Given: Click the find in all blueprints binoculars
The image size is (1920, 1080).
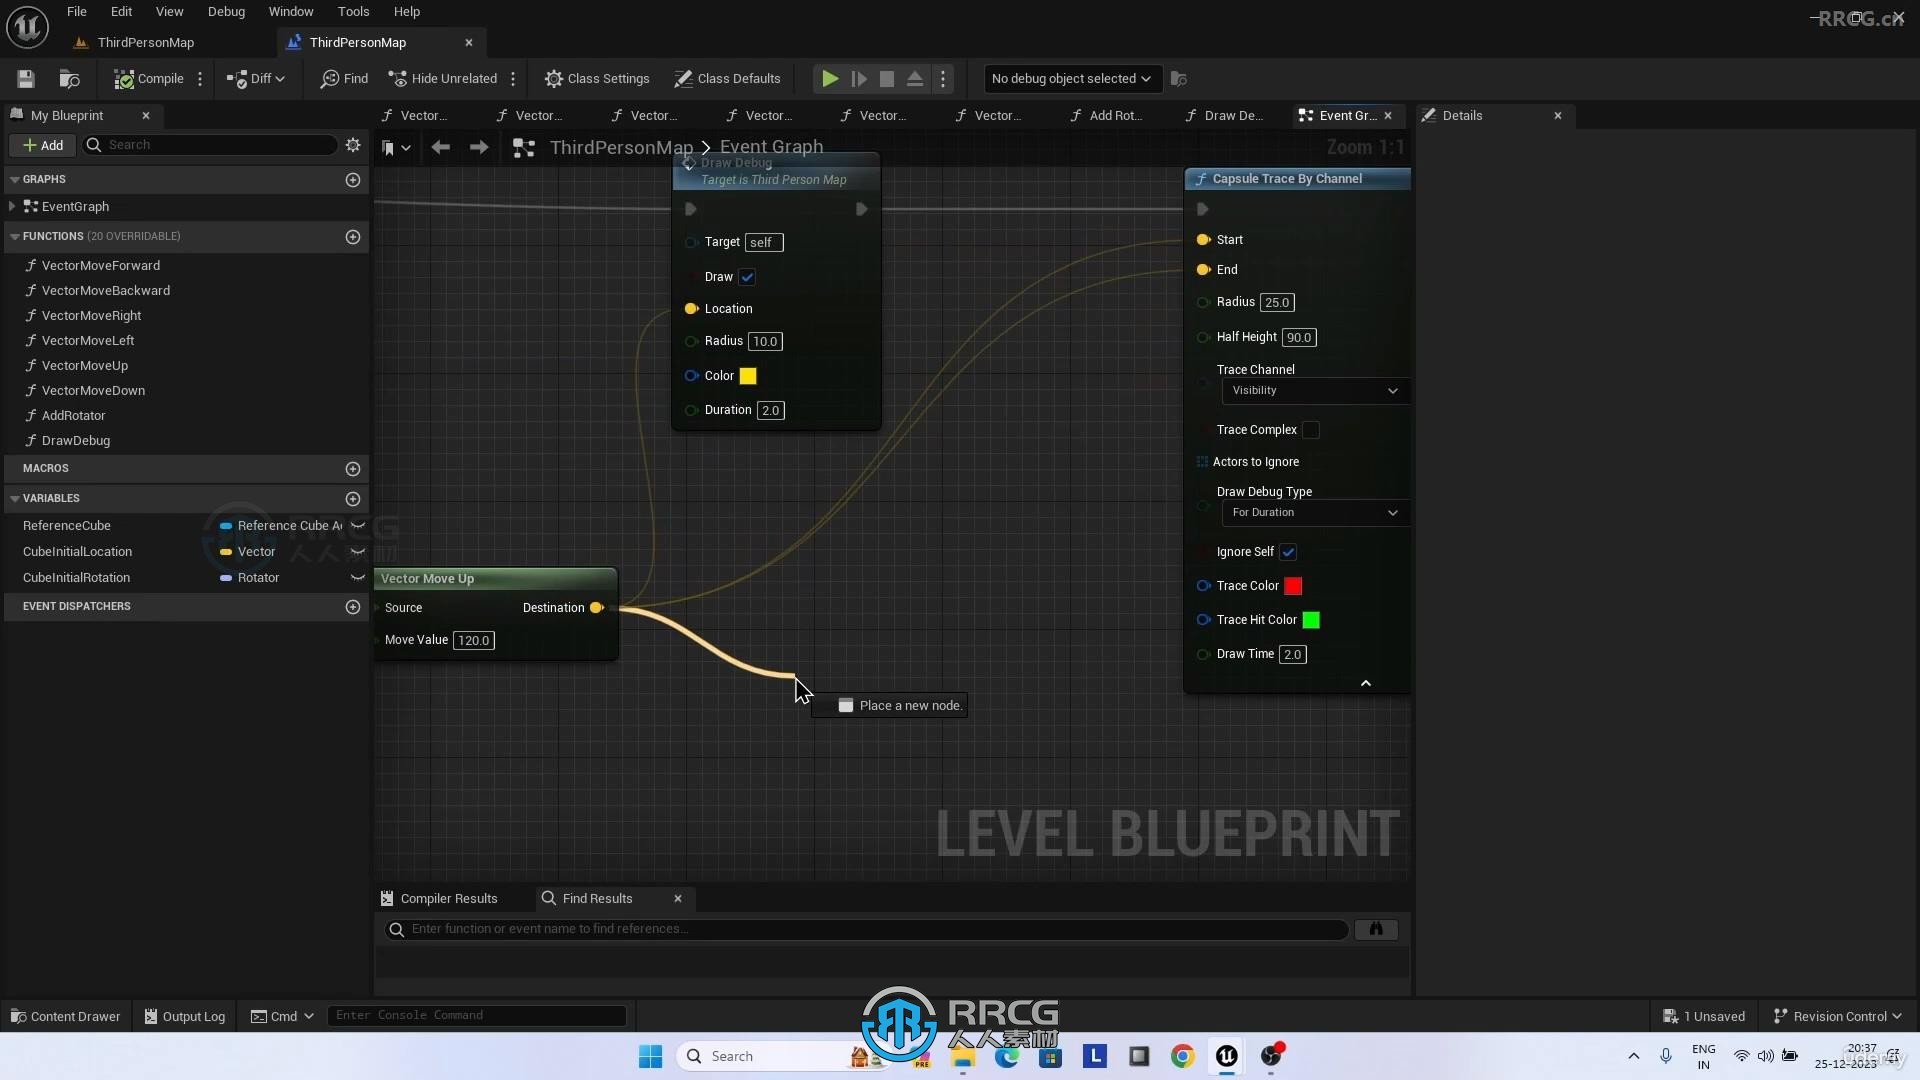Looking at the screenshot, I should (1376, 930).
